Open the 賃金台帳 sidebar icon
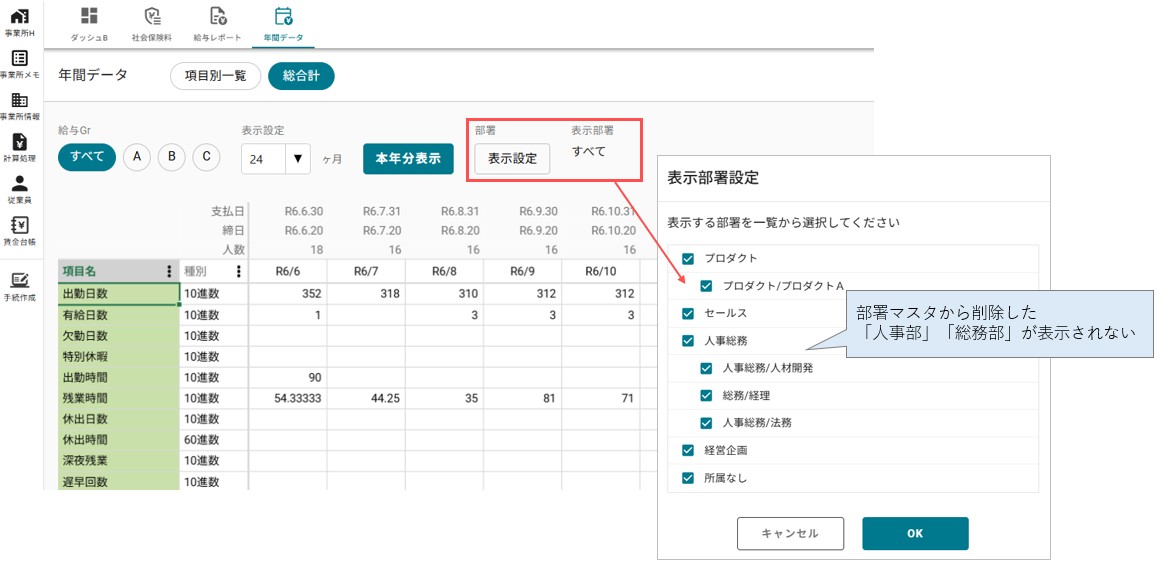Screen dimensions: 1161x566 click(x=20, y=225)
